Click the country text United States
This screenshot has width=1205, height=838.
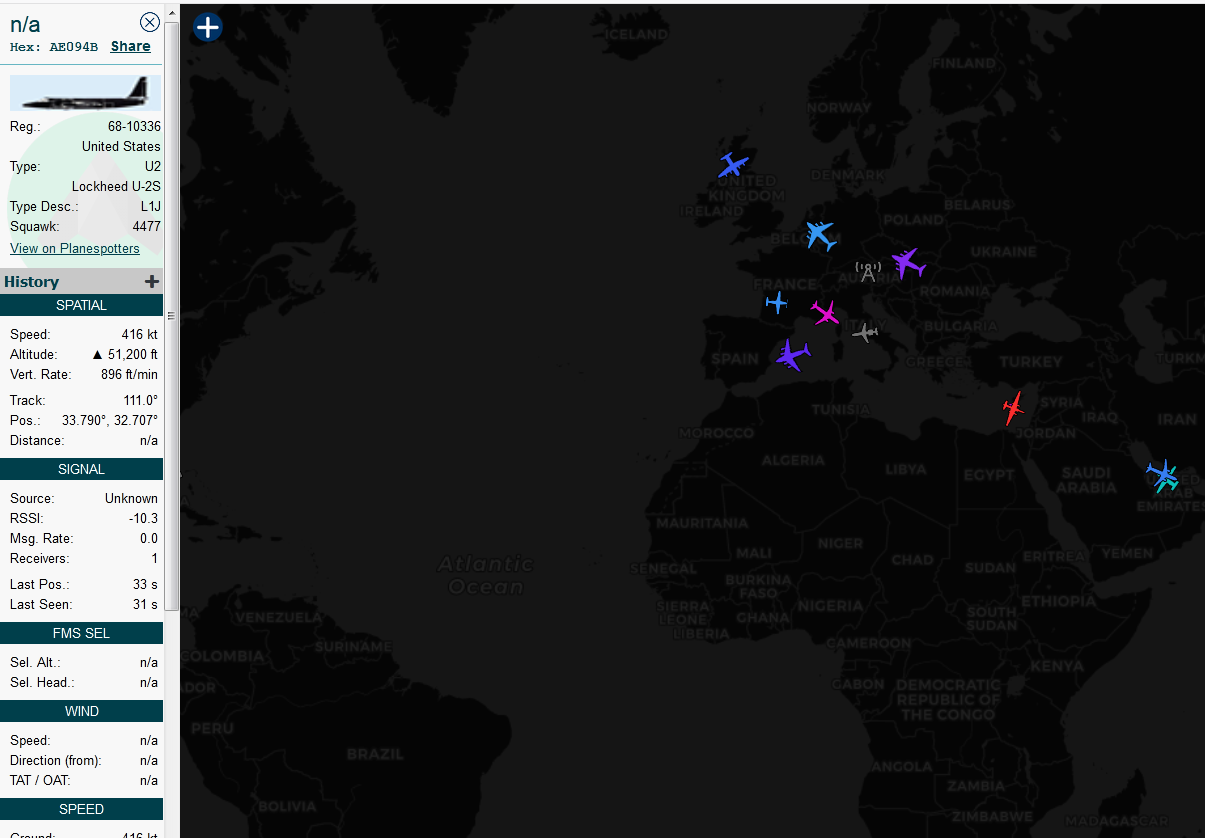(121, 146)
